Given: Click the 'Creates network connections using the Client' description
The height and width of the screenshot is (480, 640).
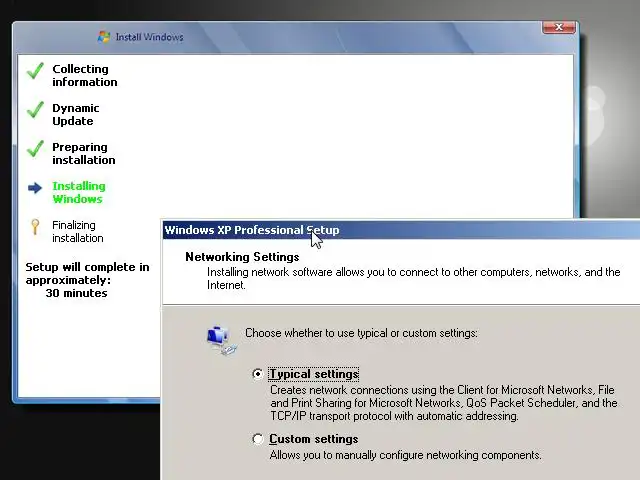Looking at the screenshot, I should coord(444,403).
